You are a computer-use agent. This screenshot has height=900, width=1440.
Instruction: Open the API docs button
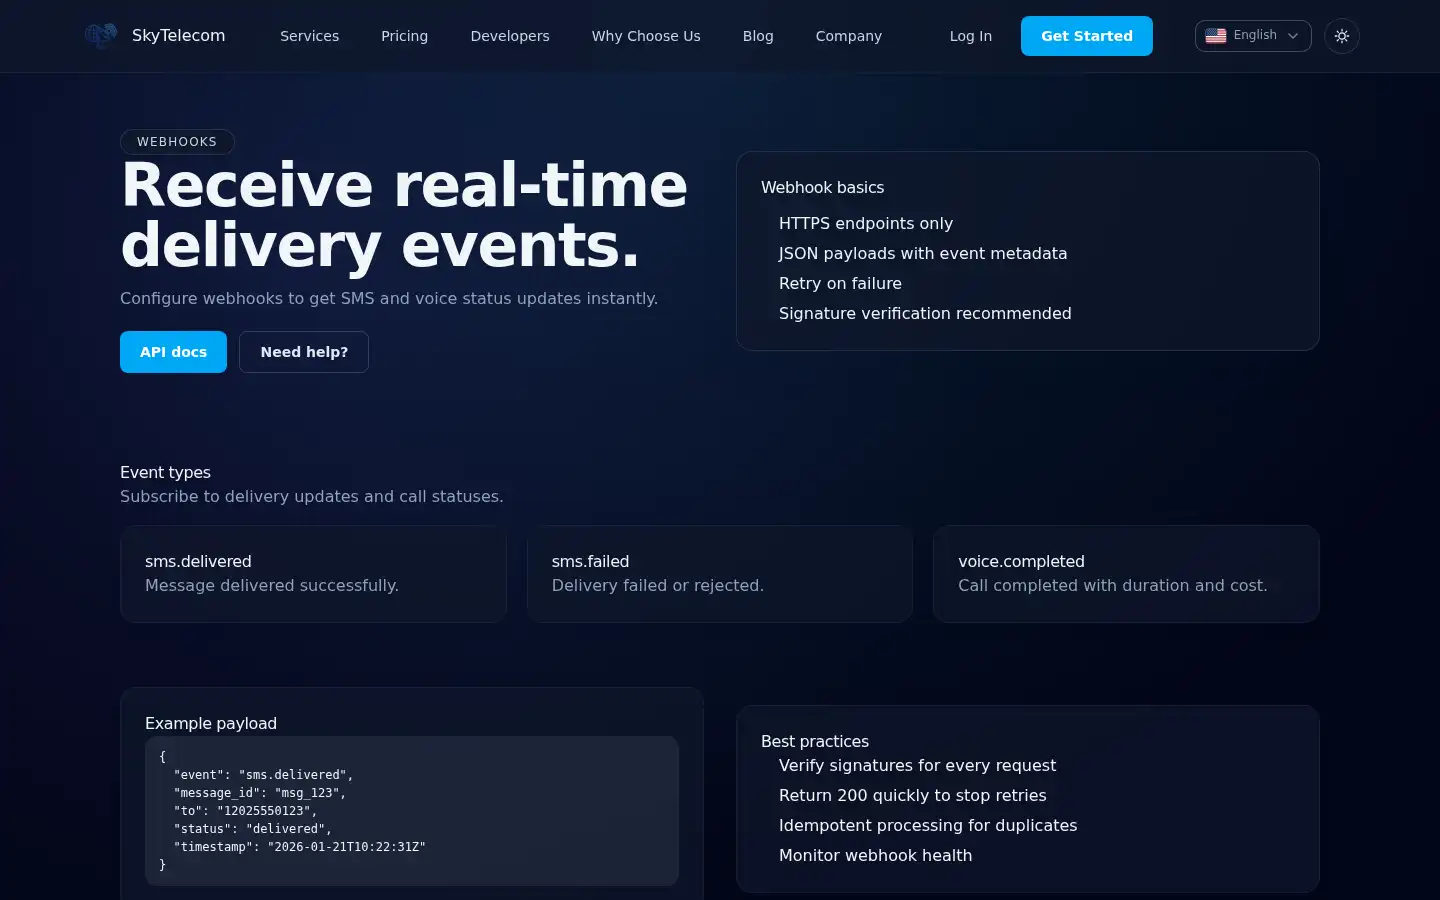click(x=173, y=352)
